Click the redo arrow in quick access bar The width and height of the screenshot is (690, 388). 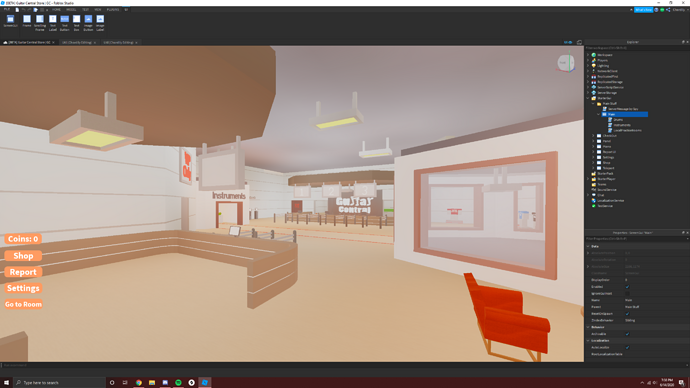click(x=29, y=10)
